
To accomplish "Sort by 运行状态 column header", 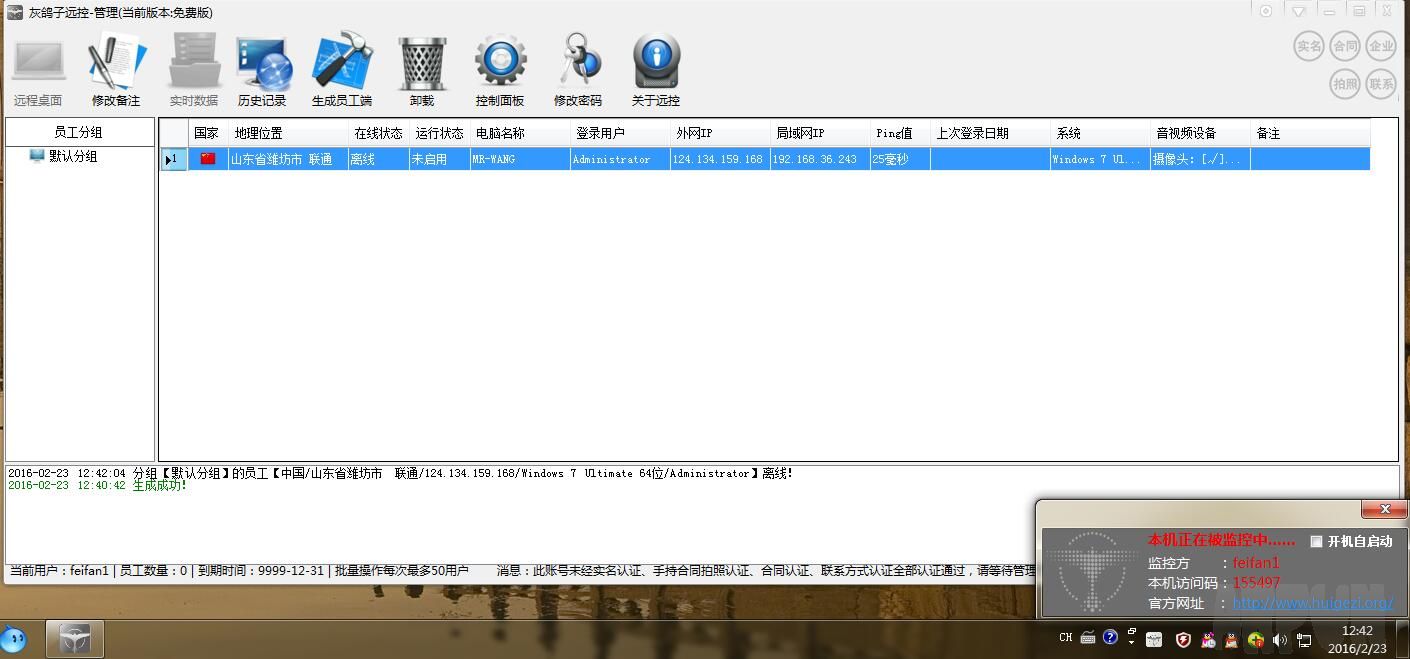I will 439,133.
